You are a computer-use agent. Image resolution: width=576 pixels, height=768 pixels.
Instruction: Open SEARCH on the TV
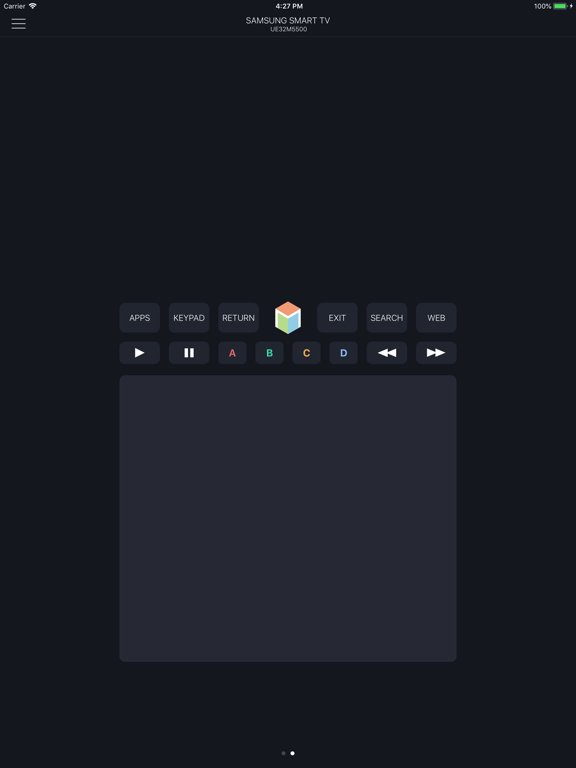[x=386, y=318]
